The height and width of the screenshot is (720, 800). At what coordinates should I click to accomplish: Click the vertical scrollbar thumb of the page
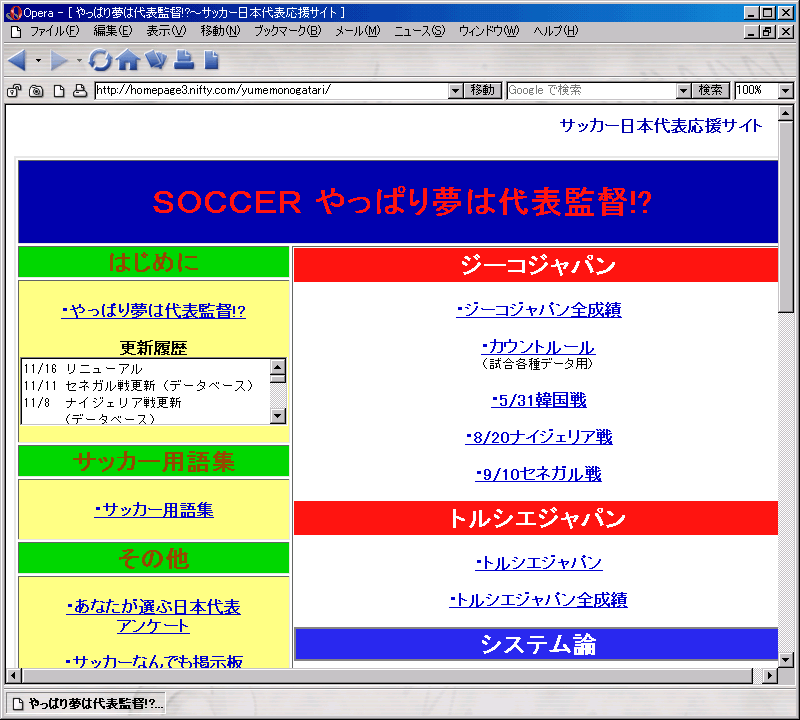tap(786, 216)
